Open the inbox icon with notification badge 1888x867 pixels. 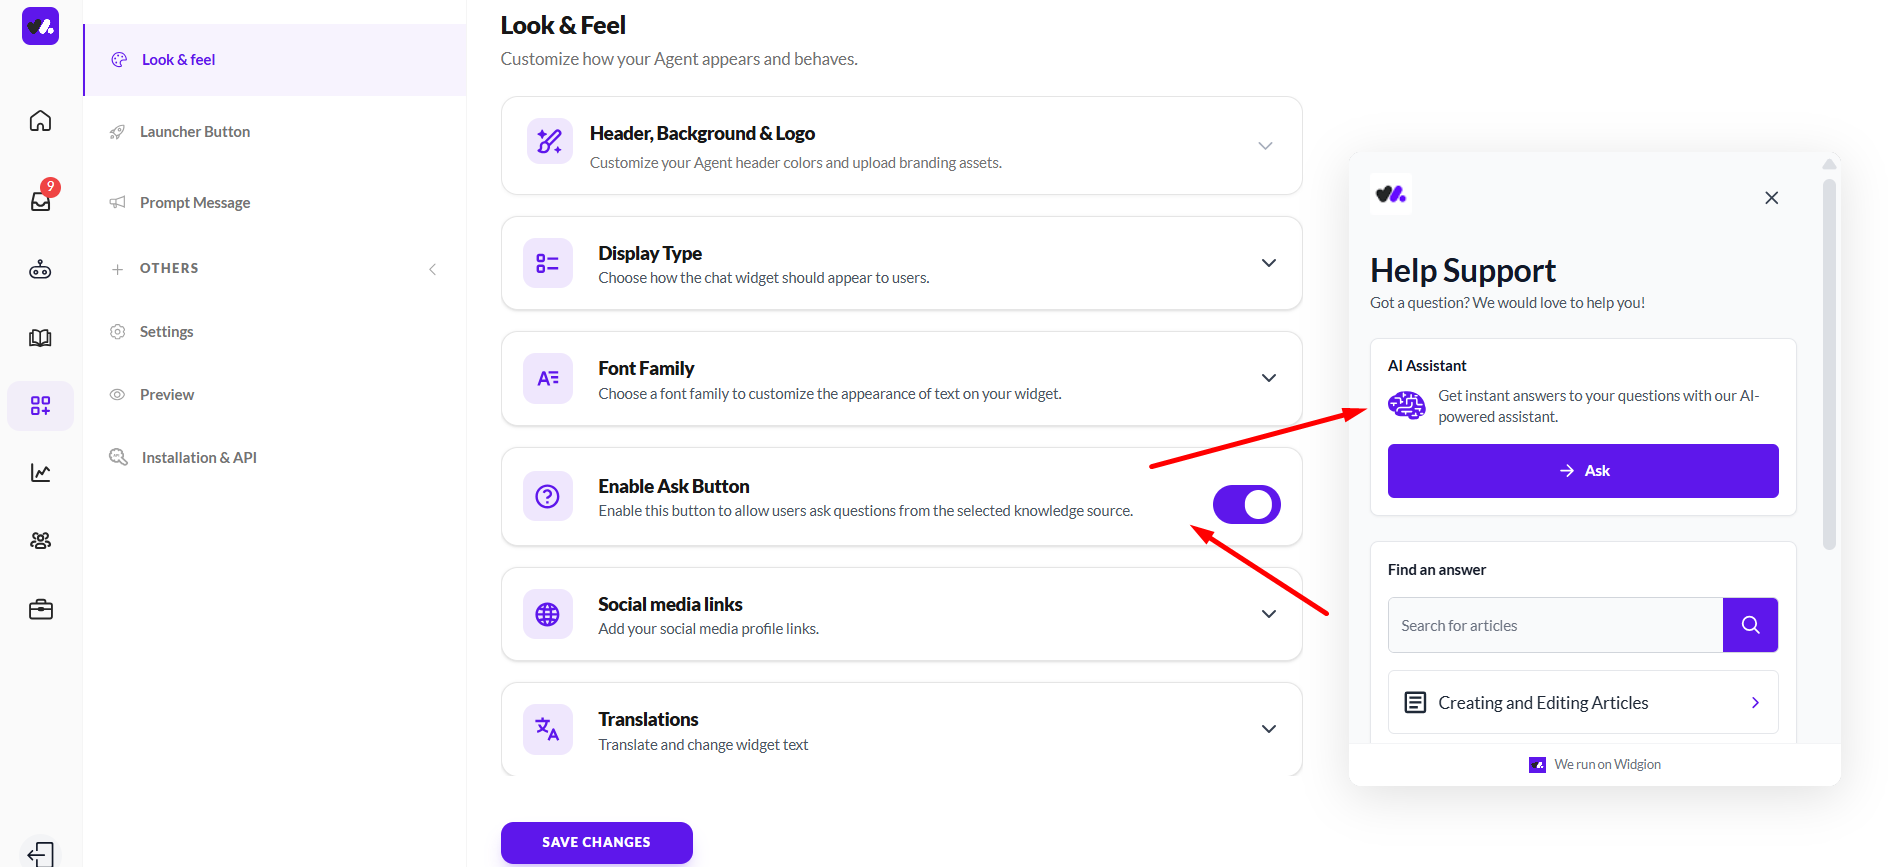[x=40, y=200]
